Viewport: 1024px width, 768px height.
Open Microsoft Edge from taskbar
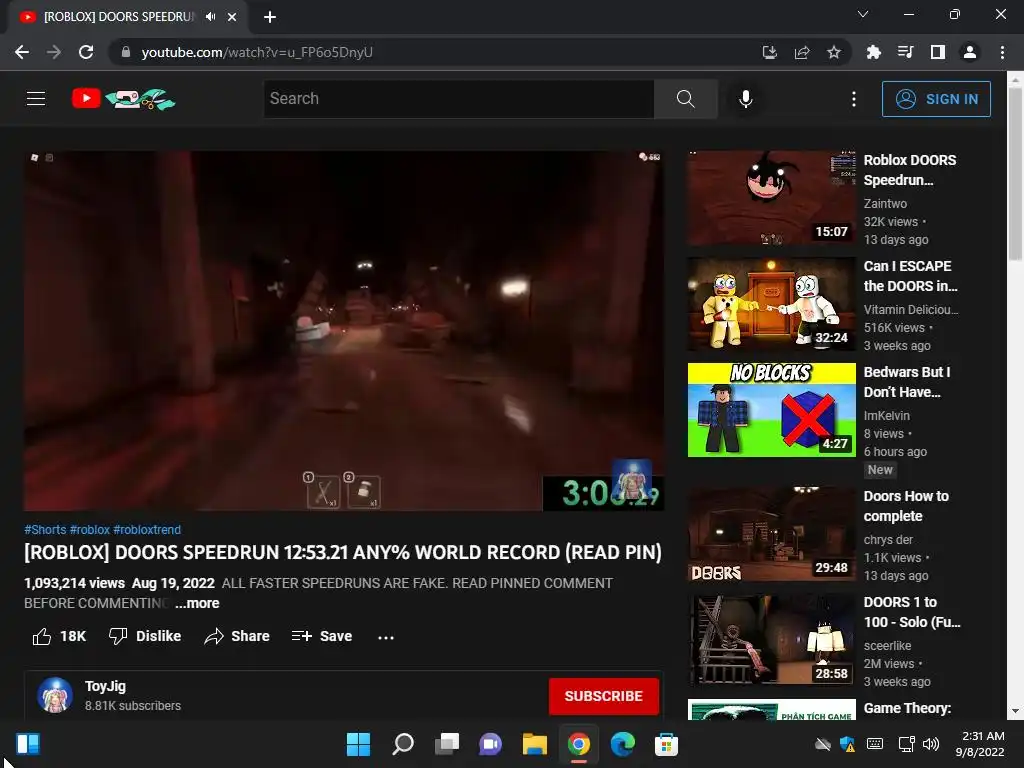pos(622,744)
